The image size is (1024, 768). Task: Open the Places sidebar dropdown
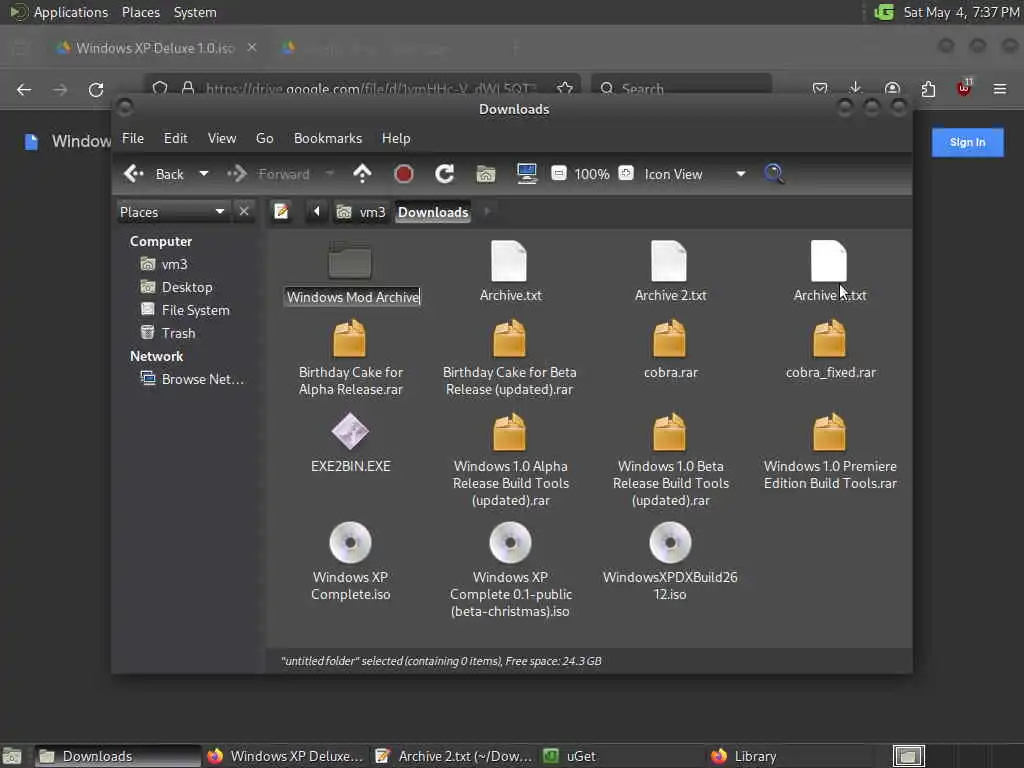coord(172,212)
